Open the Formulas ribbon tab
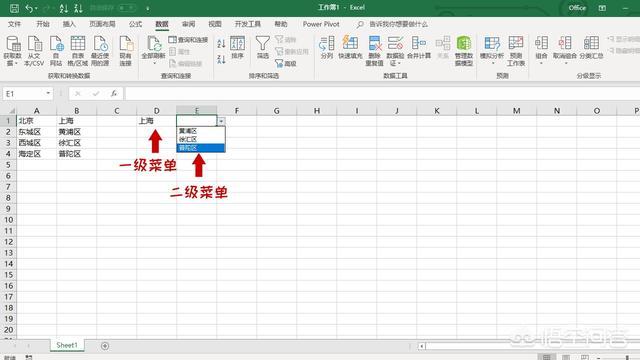640x360 pixels. 136,24
